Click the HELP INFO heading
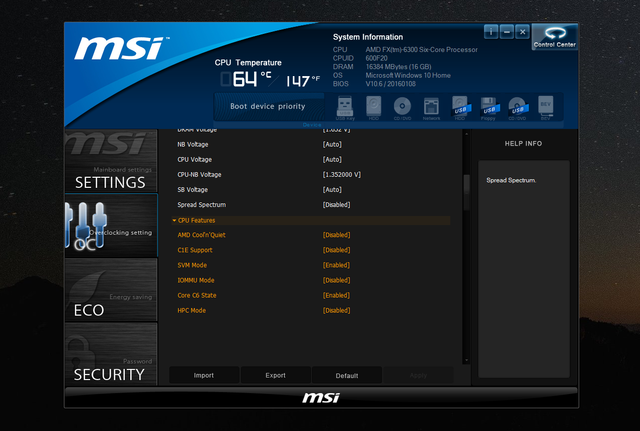 pyautogui.click(x=523, y=144)
